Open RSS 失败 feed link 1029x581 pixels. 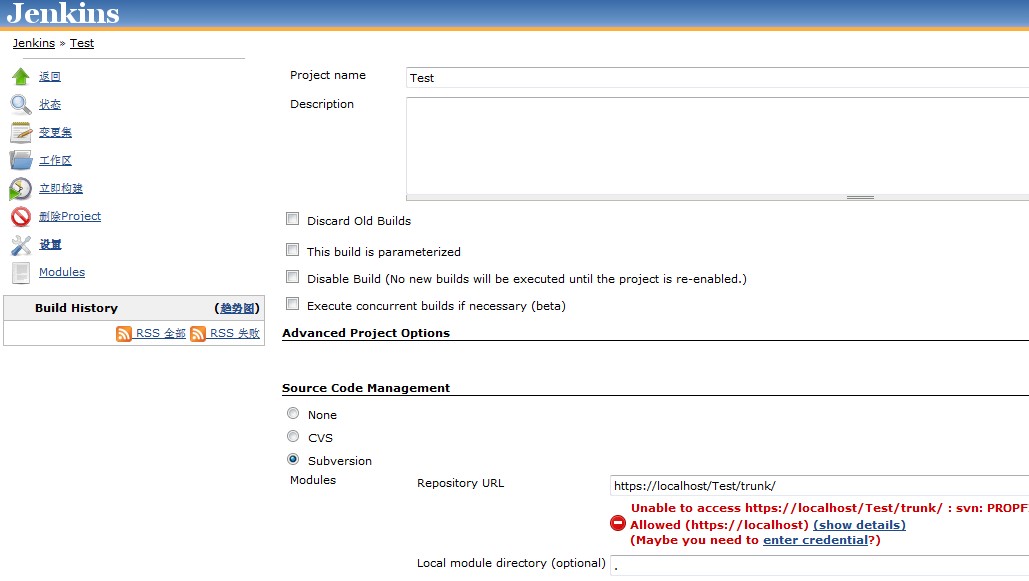tap(234, 334)
